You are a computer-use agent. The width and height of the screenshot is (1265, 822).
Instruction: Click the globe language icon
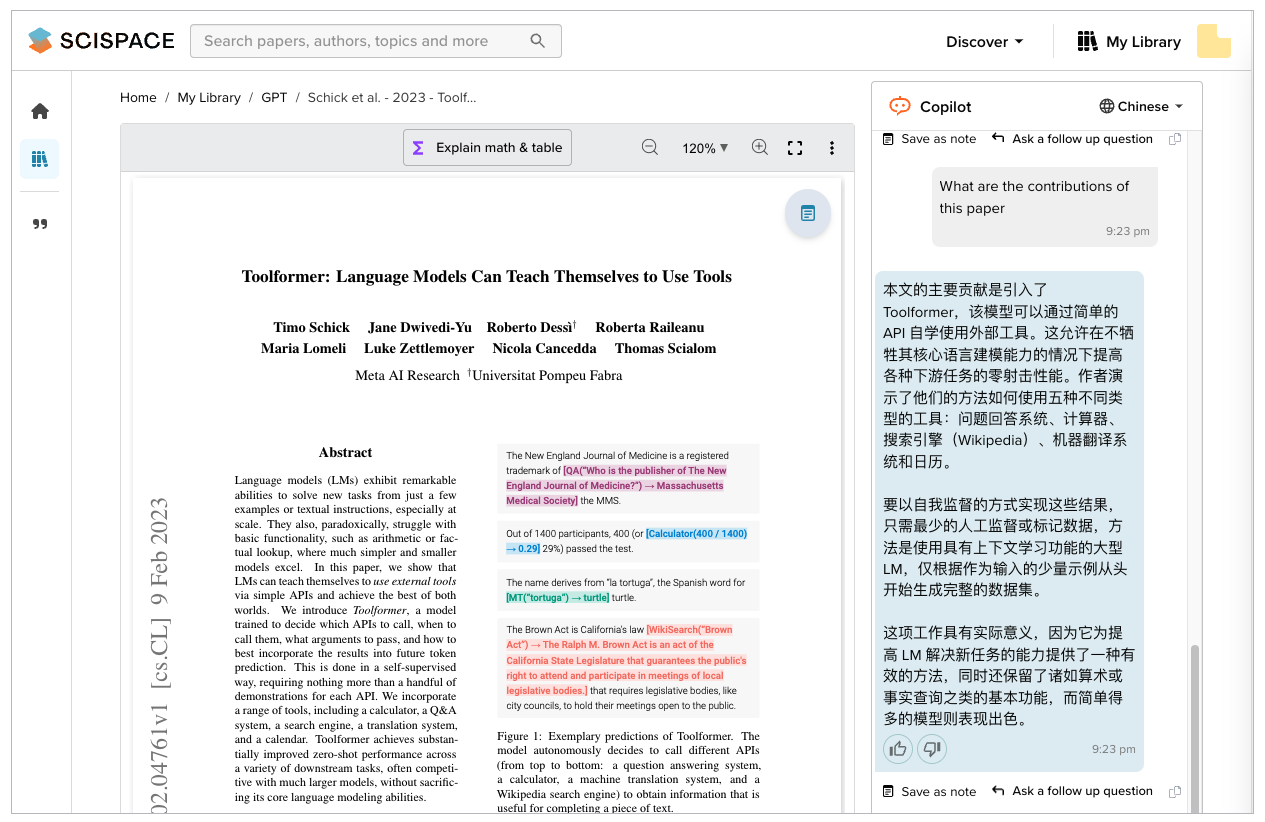tap(1106, 106)
